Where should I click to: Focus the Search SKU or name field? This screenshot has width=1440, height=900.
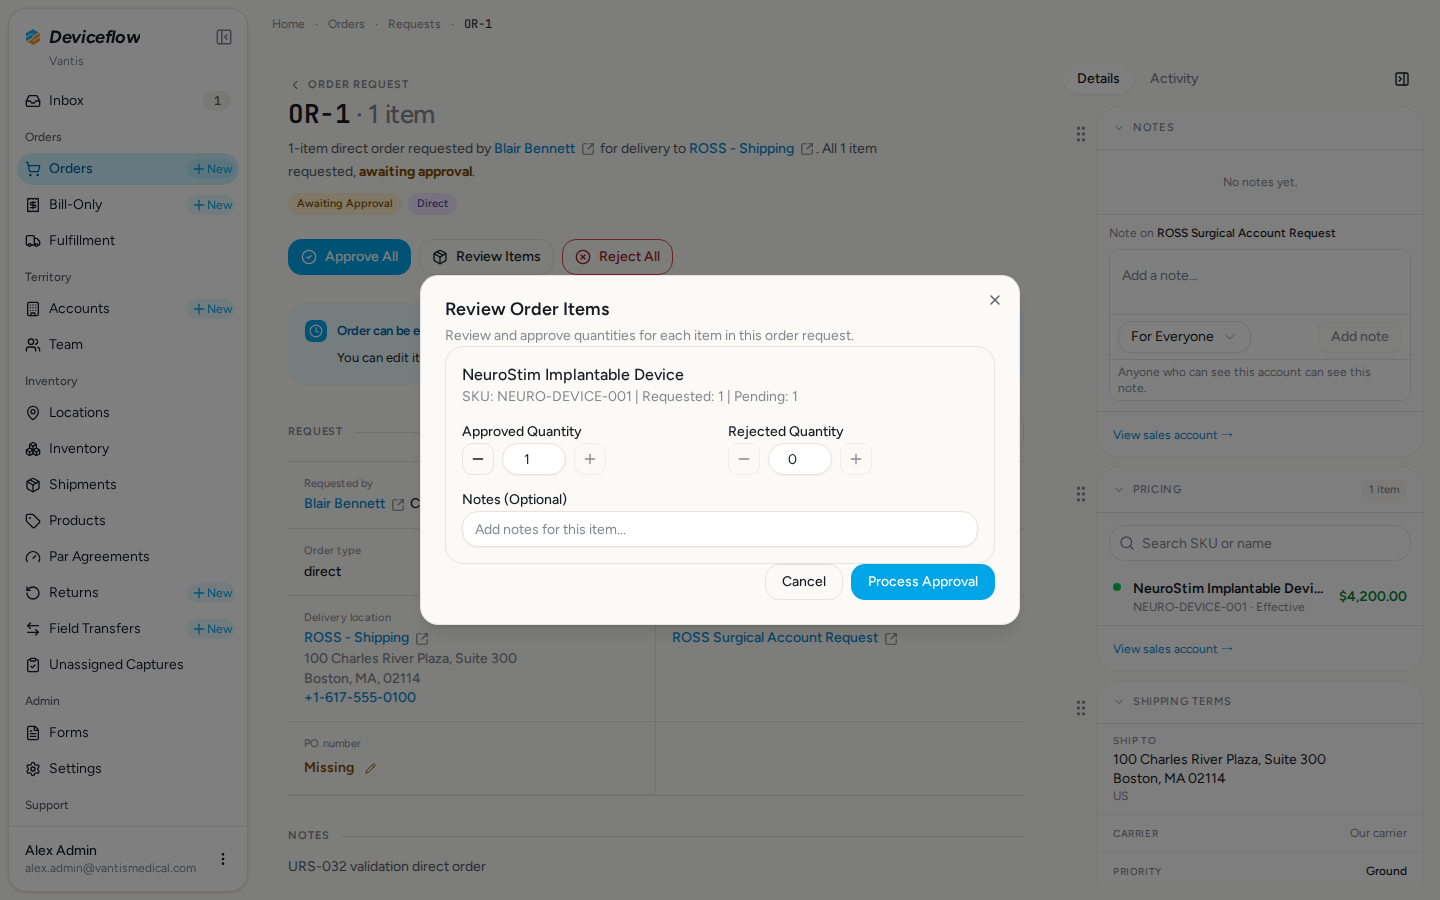tap(1260, 543)
